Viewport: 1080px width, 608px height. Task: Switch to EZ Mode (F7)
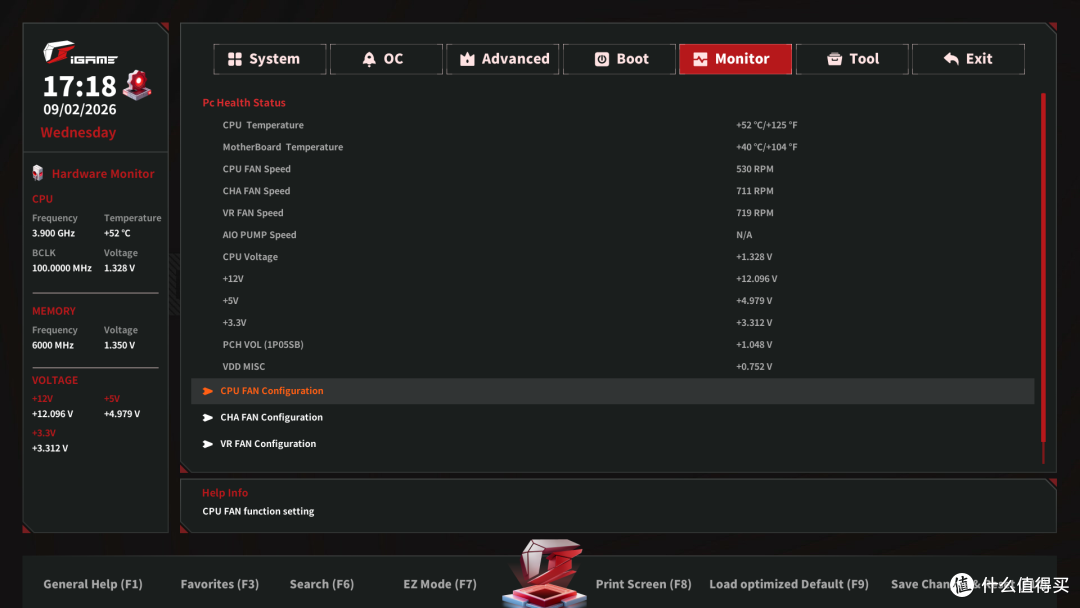click(440, 584)
